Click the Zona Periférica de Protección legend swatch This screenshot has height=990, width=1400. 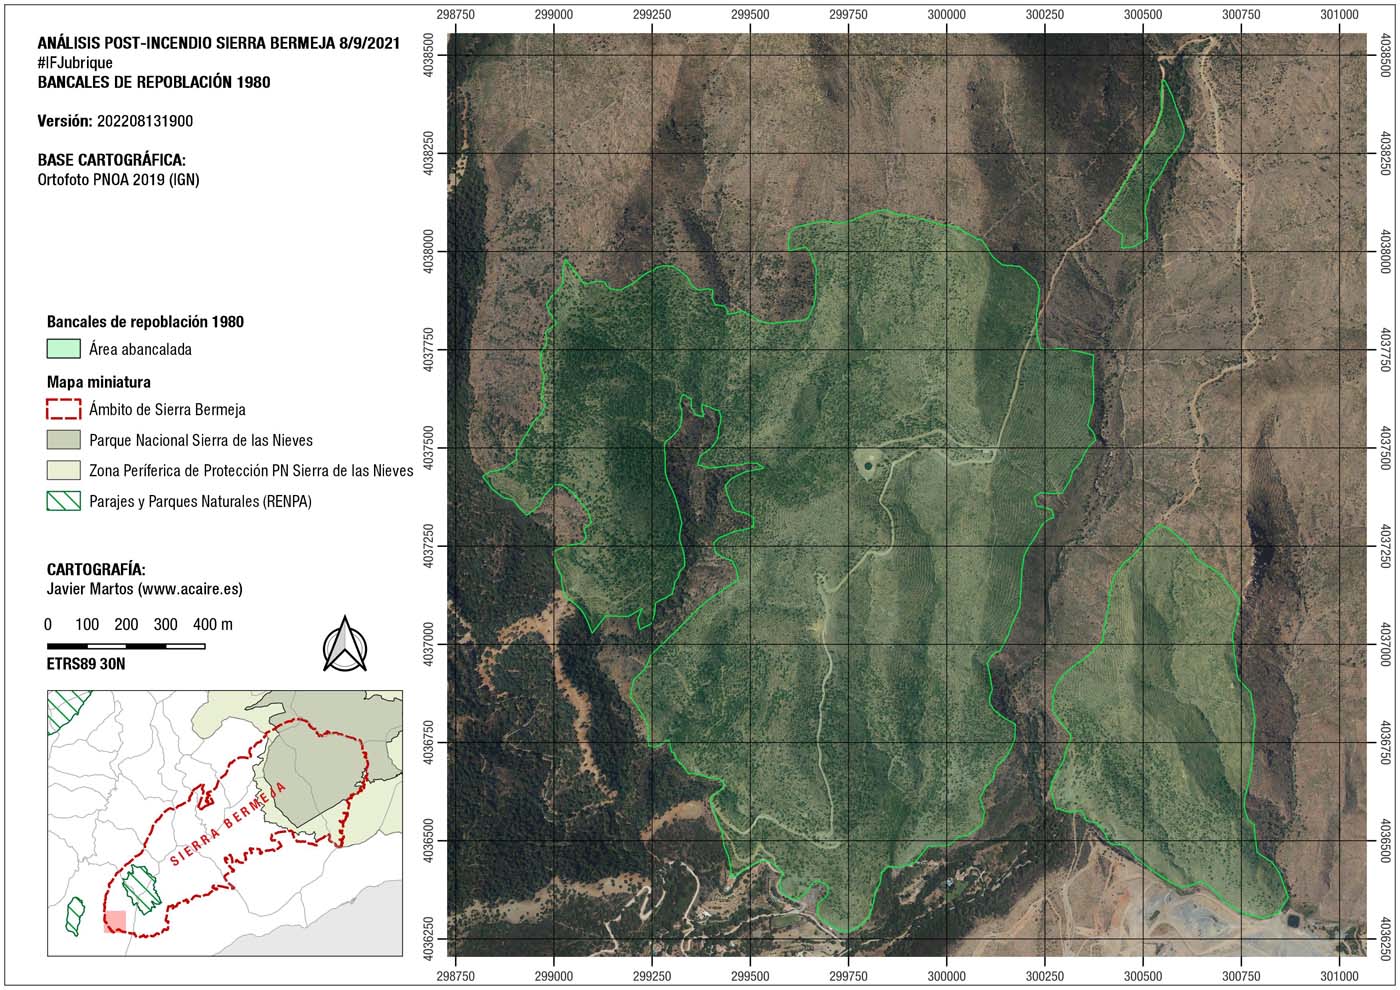64,470
